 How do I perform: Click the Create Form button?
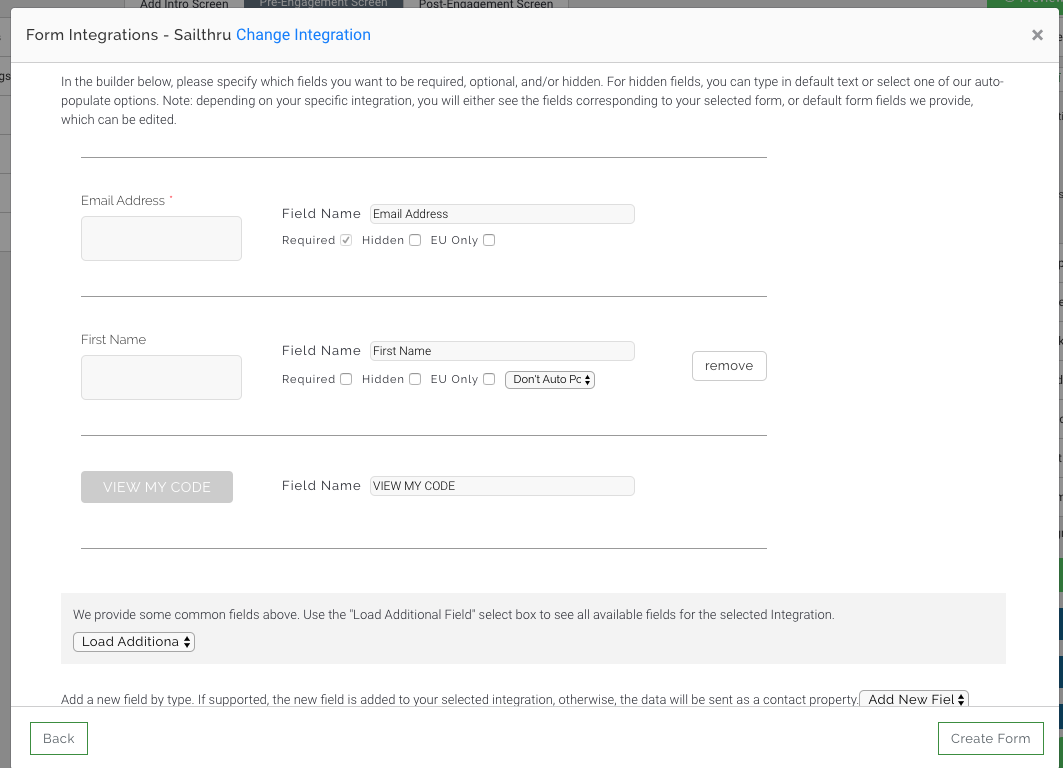click(990, 738)
